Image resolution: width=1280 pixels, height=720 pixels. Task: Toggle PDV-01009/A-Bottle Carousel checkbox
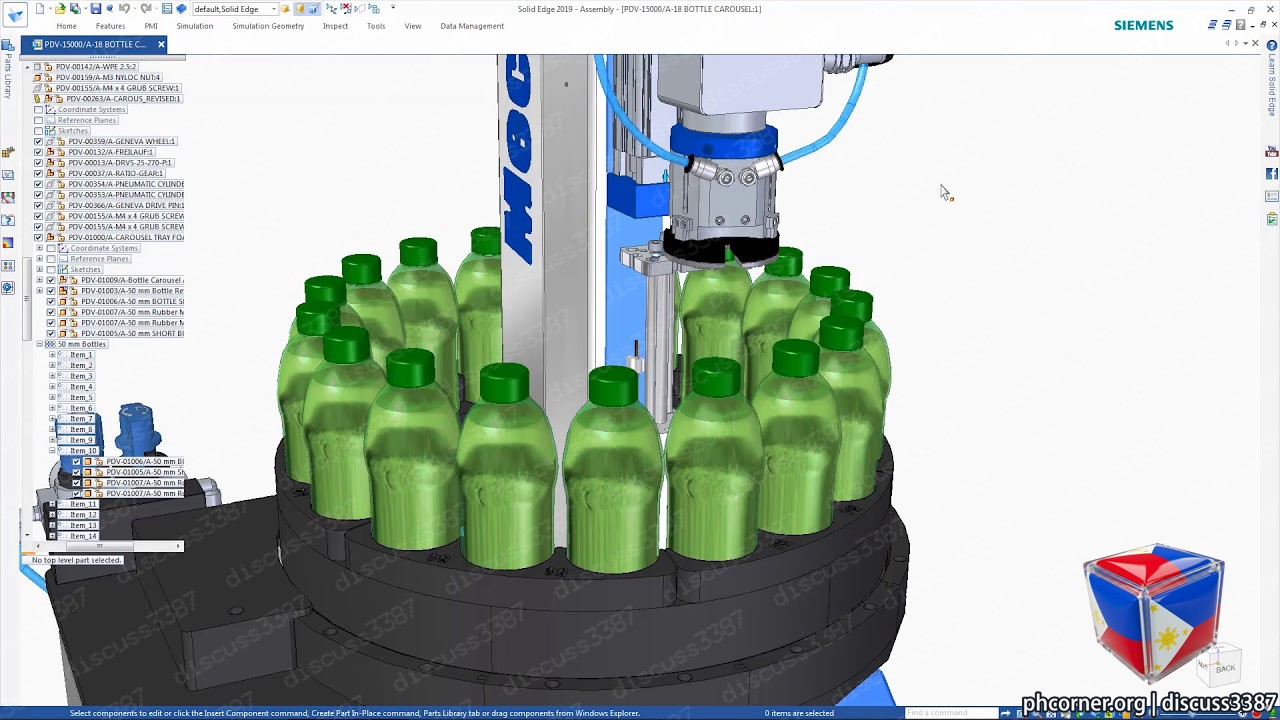click(x=51, y=281)
